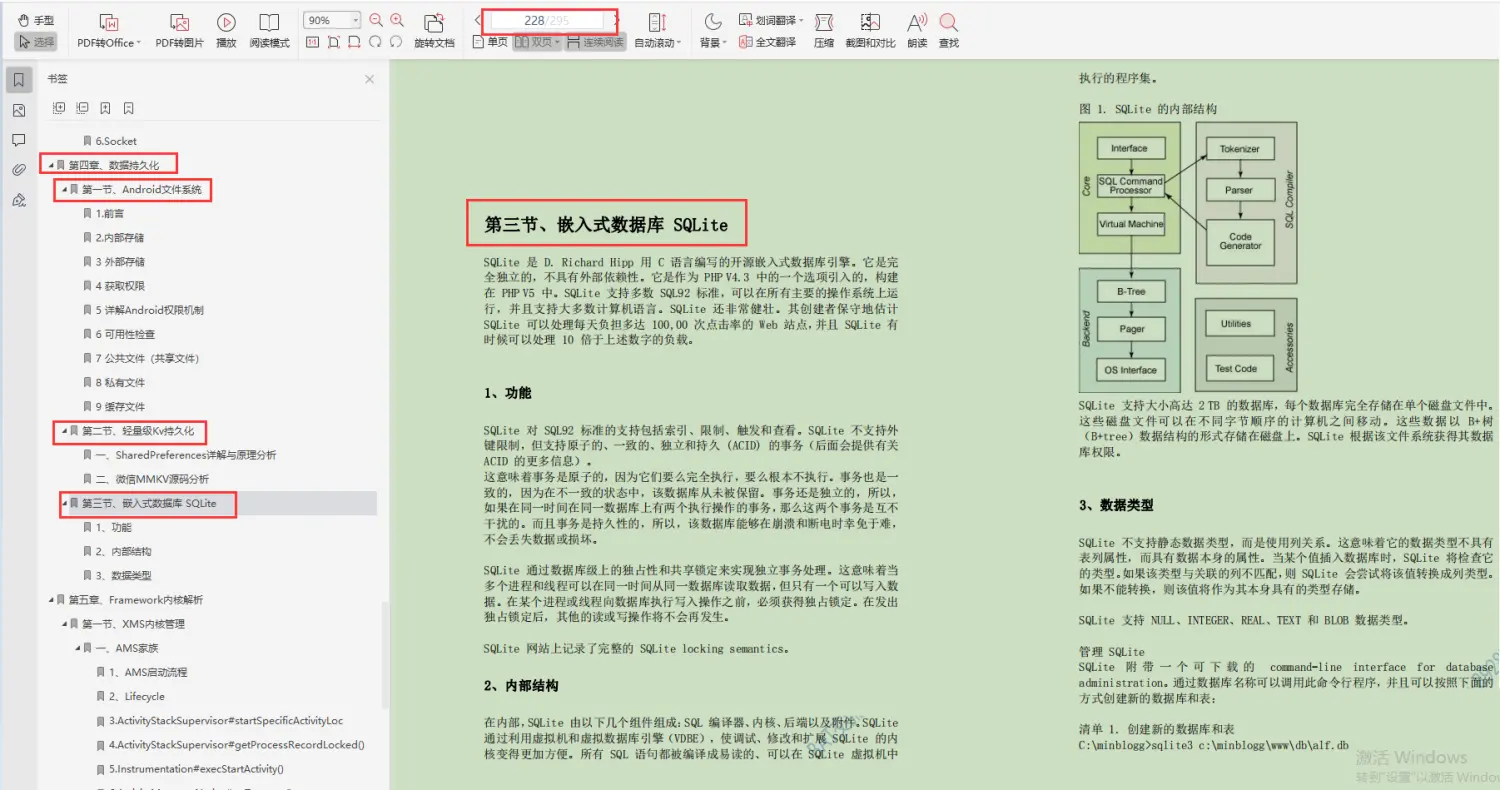Viewport: 1500px width, 790px height.
Task: Click the 压缩 compress tool
Action: click(x=824, y=31)
